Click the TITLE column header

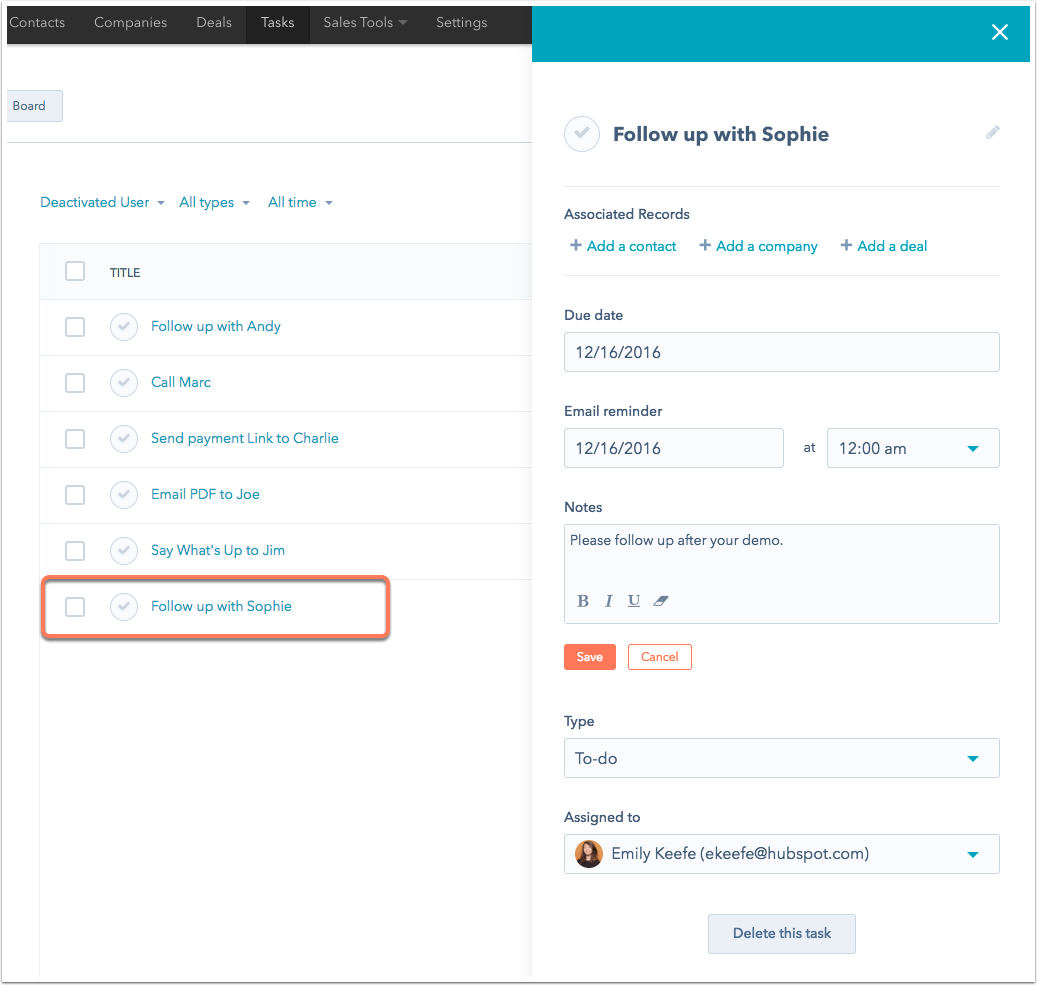tap(125, 273)
